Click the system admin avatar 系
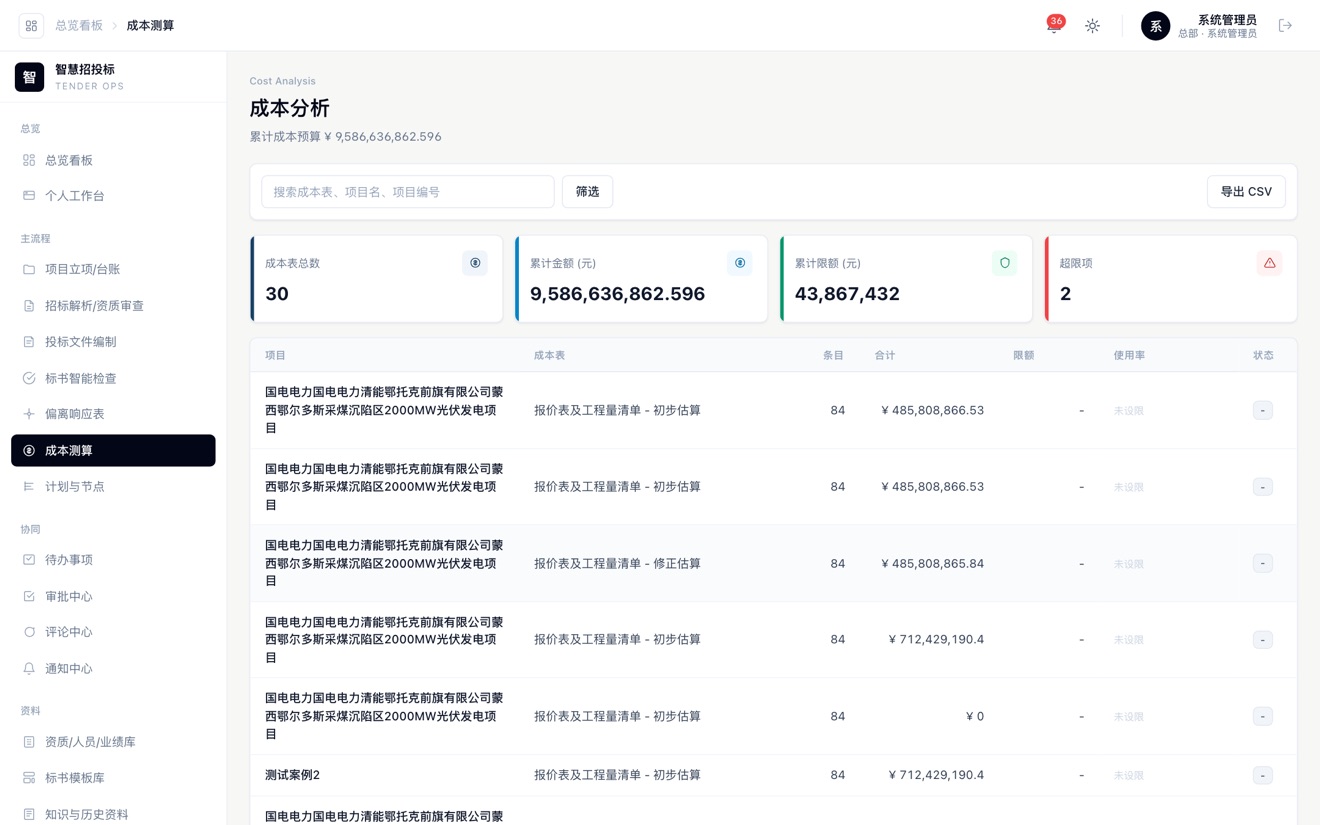The height and width of the screenshot is (825, 1320). (1155, 26)
